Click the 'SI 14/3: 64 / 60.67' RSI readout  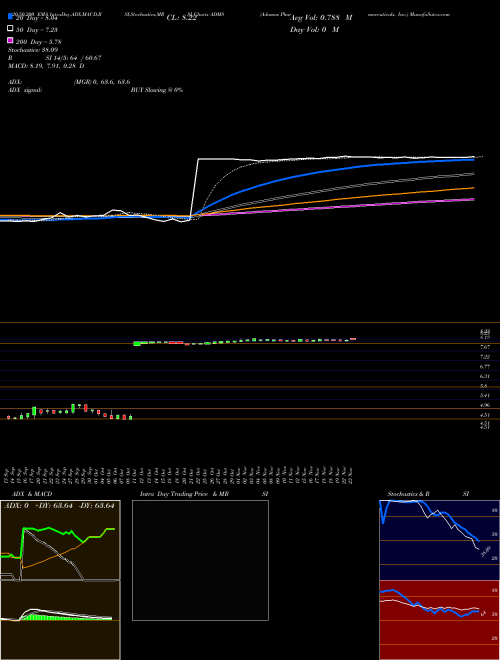[x=71, y=58]
